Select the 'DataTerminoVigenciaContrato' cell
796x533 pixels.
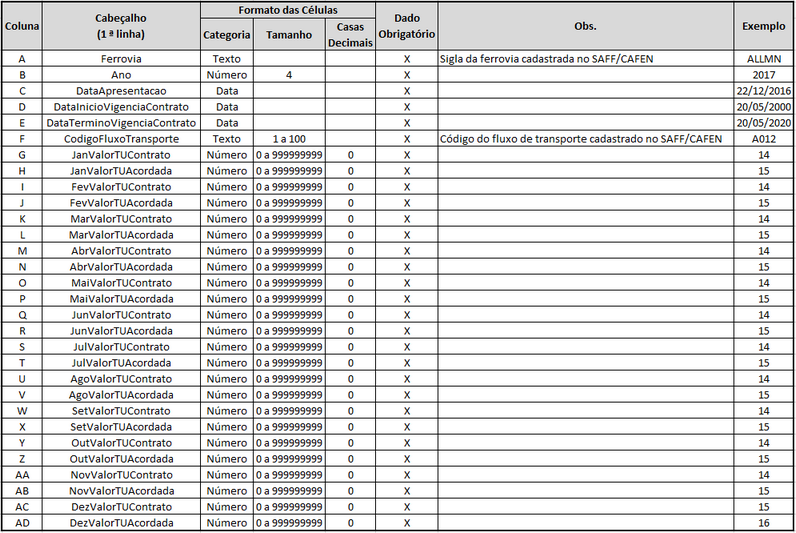(x=121, y=123)
